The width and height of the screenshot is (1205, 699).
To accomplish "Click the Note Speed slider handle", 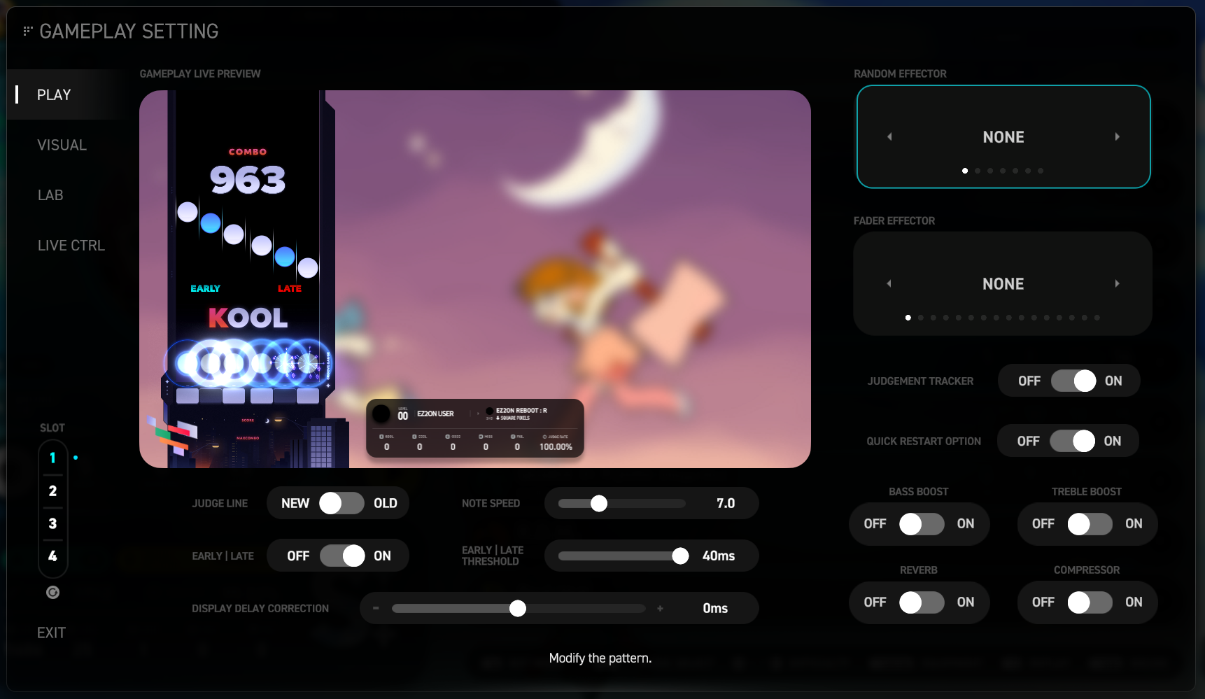I will (599, 503).
